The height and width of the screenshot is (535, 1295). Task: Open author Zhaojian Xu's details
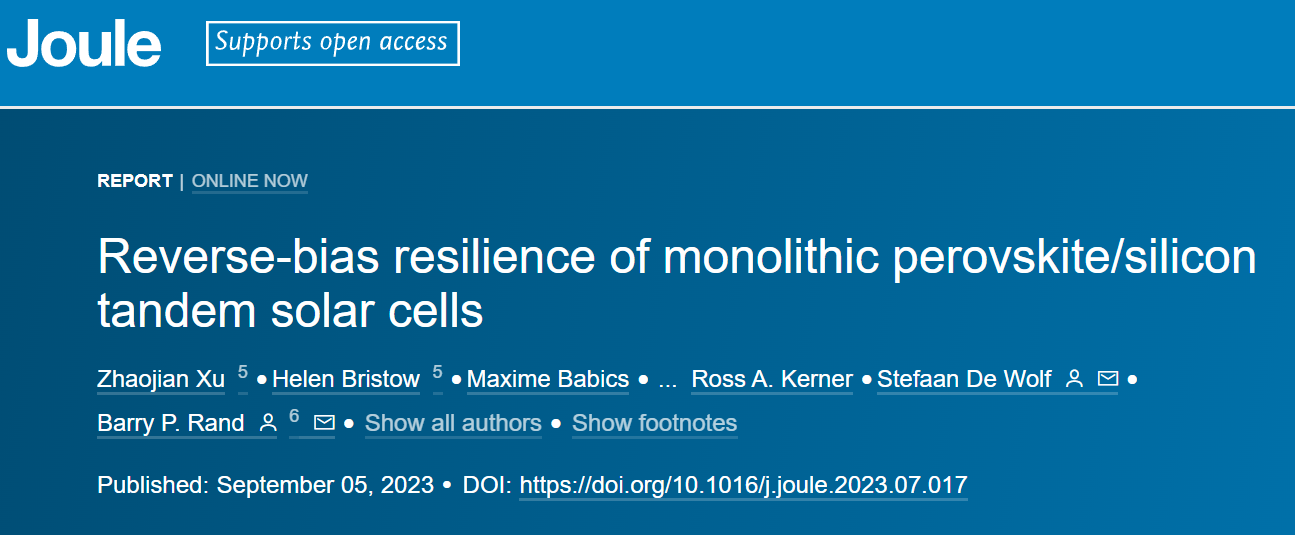[161, 379]
